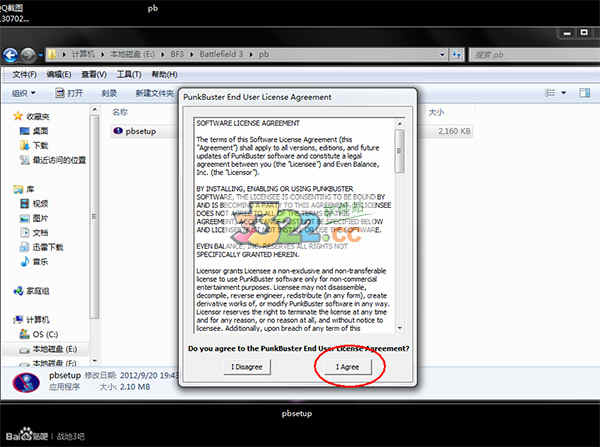Toggle the preview pane icon

pos(584,93)
